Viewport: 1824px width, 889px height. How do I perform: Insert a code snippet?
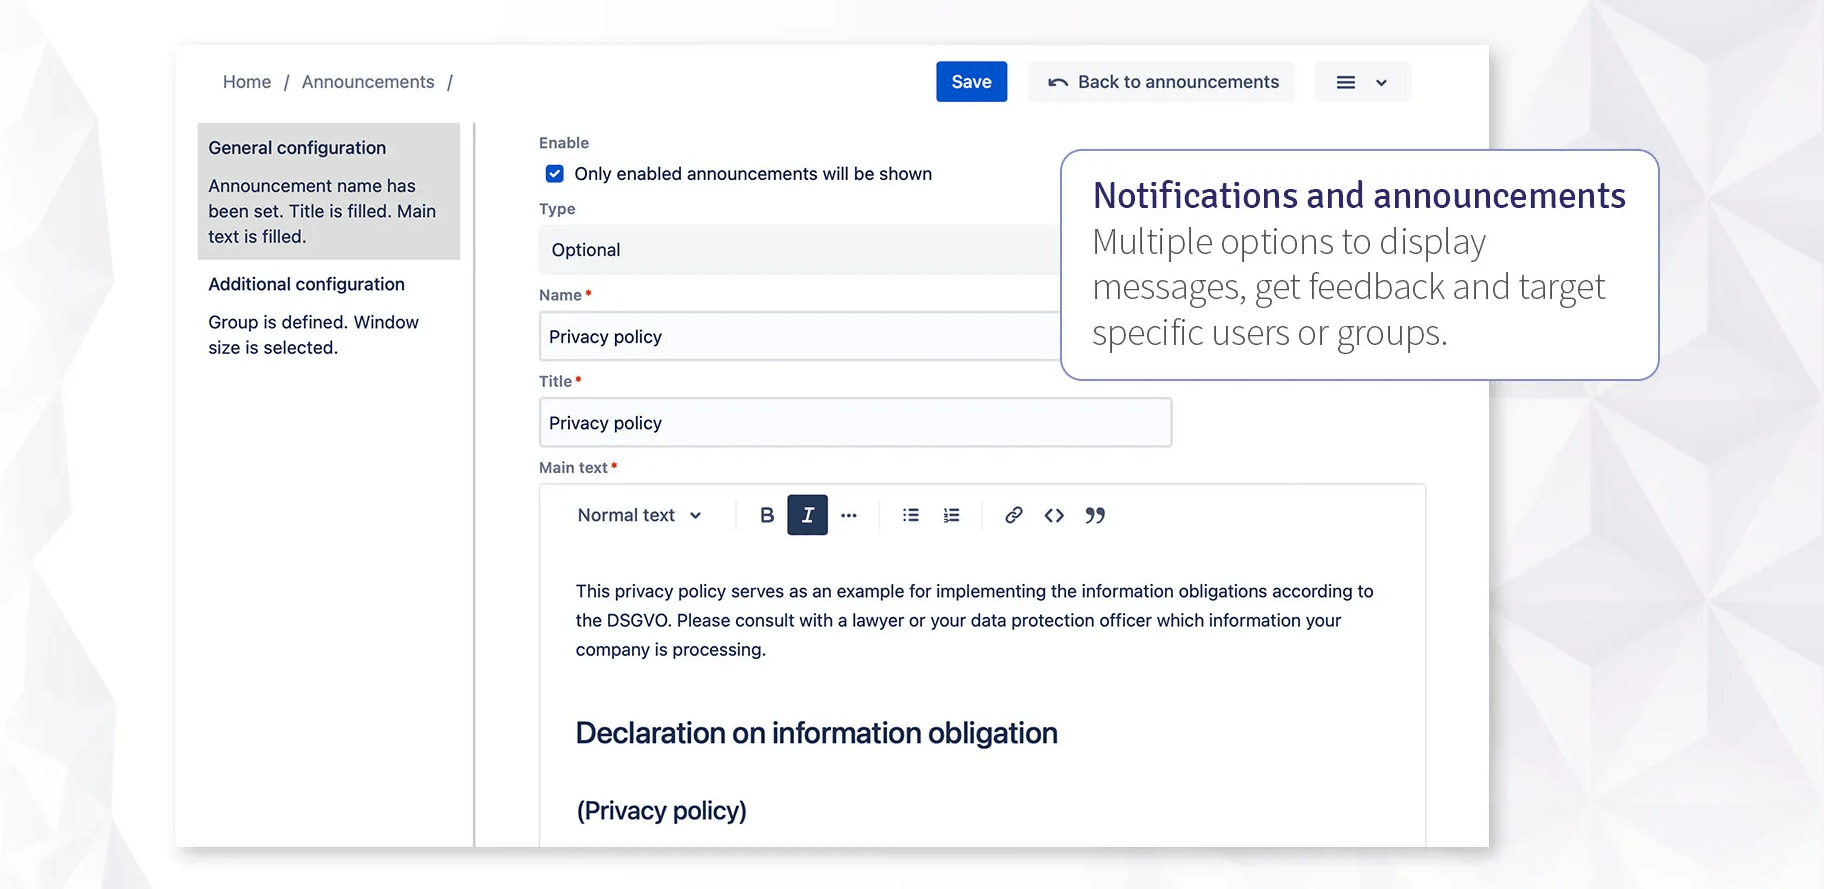pyautogui.click(x=1054, y=515)
